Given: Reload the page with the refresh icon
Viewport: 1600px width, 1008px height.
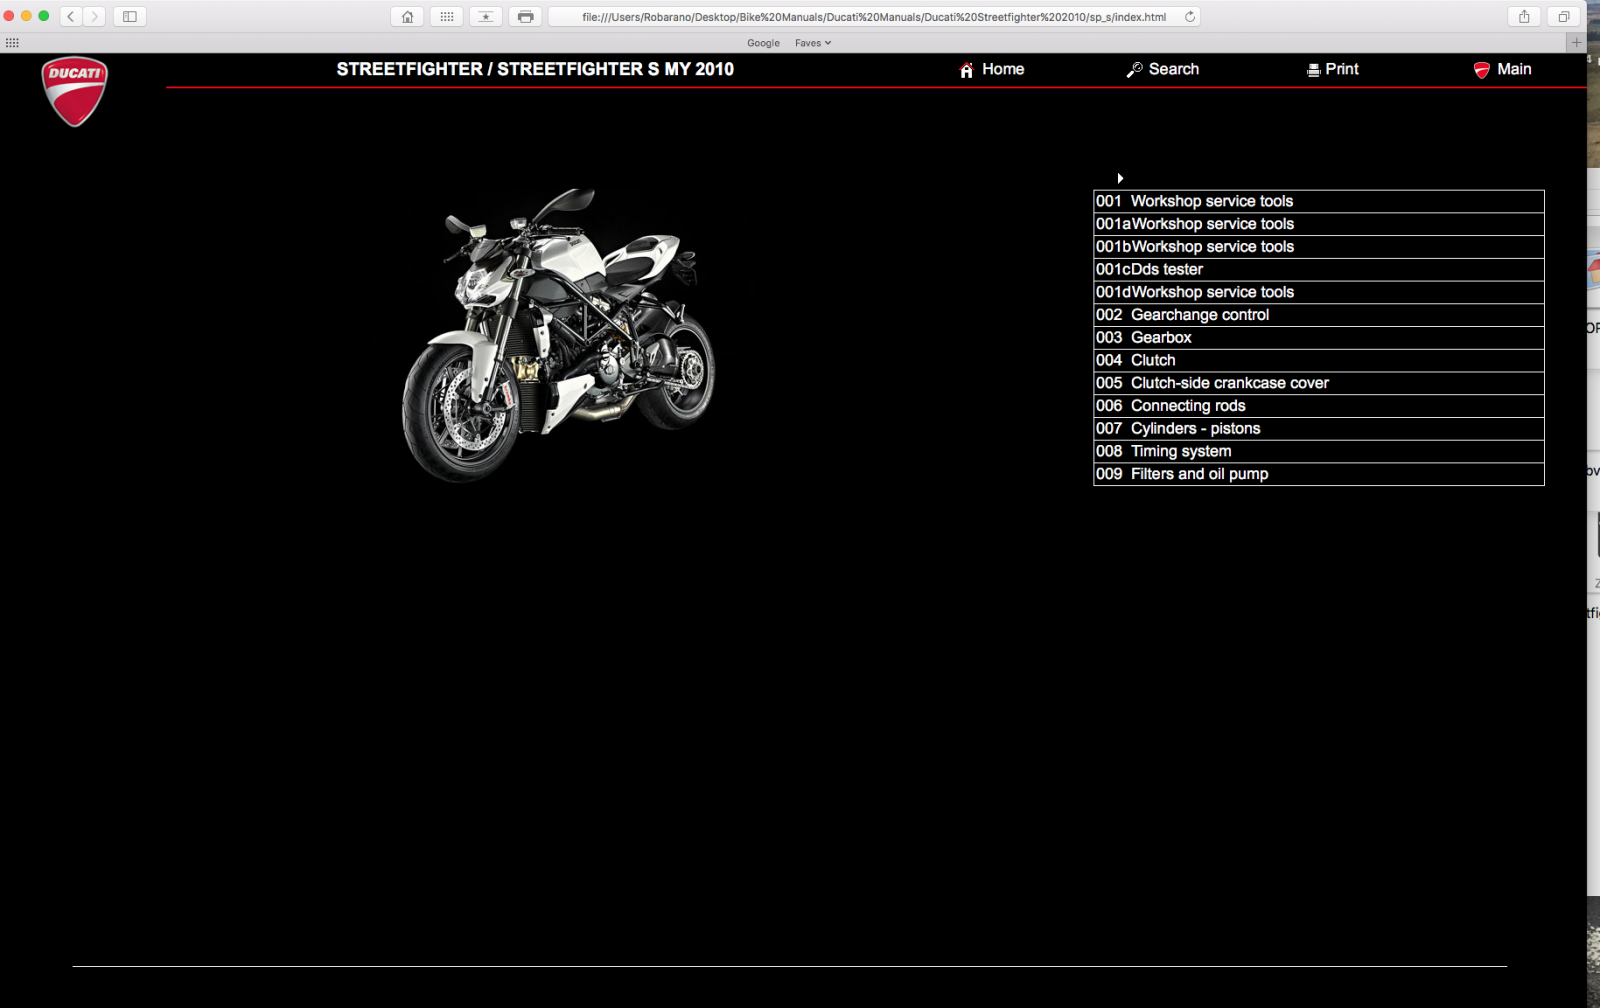Looking at the screenshot, I should pyautogui.click(x=1189, y=16).
